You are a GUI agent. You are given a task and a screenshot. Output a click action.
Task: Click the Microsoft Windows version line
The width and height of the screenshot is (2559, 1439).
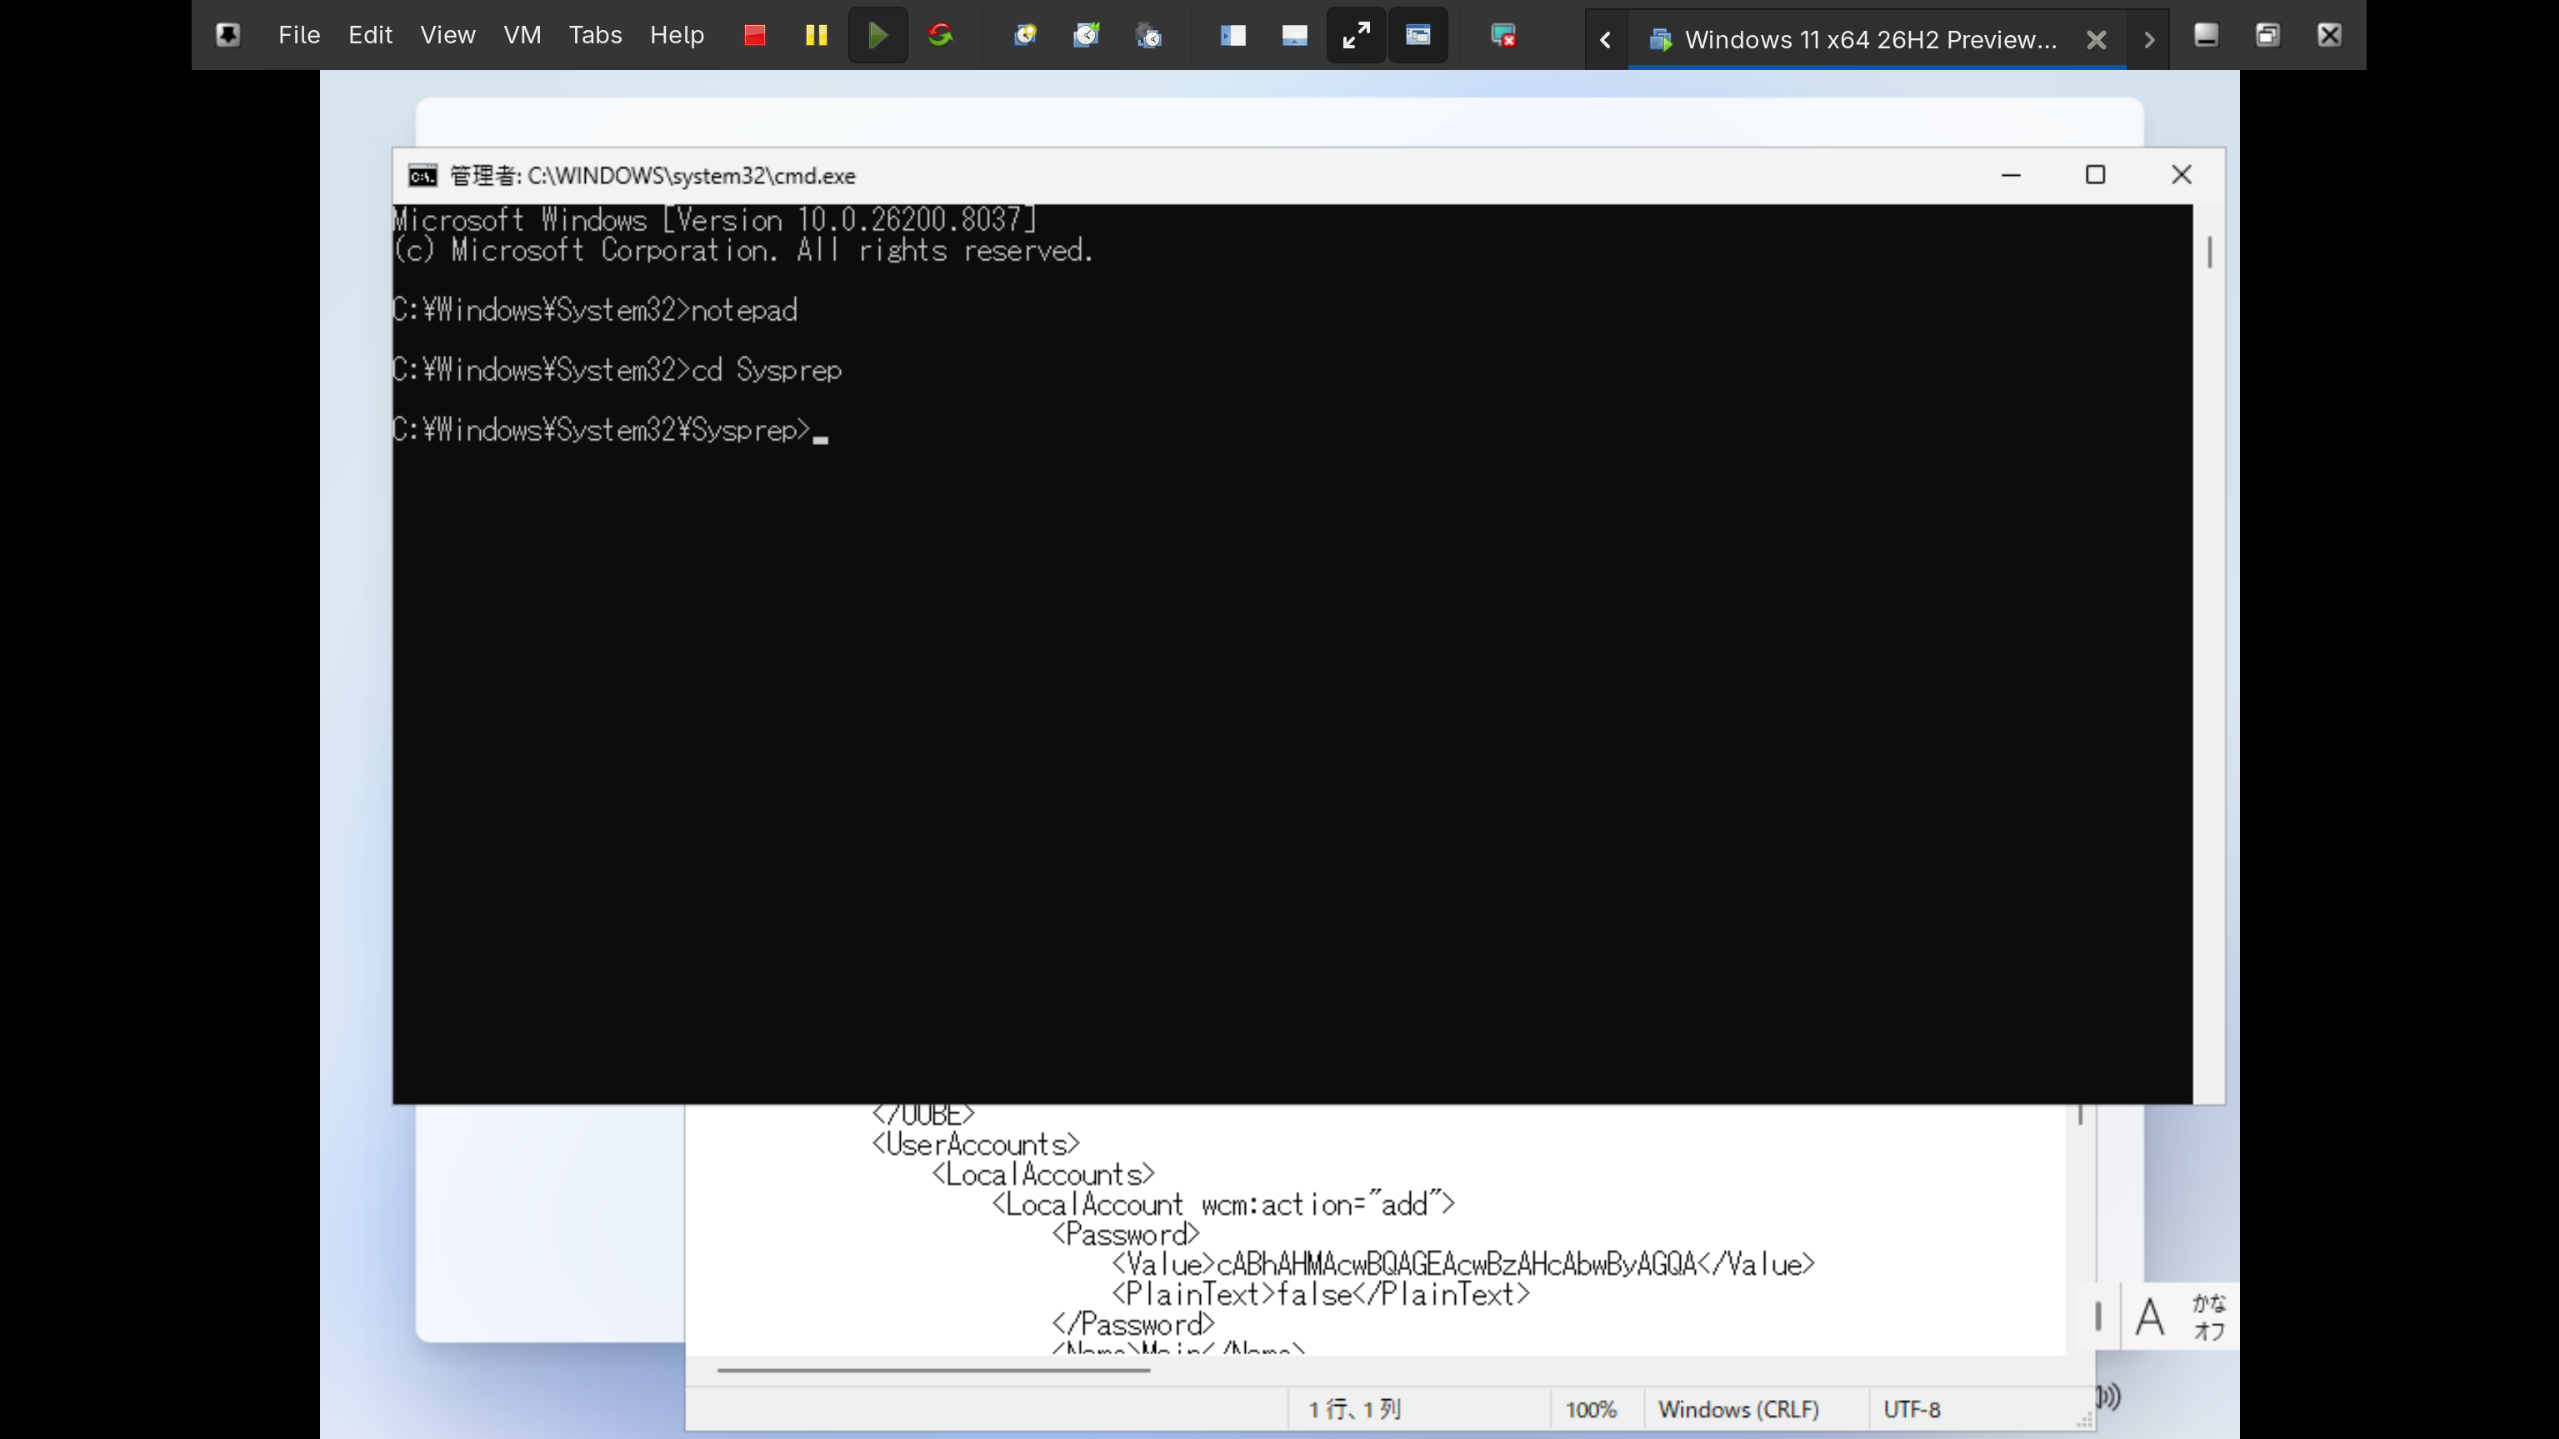click(715, 219)
